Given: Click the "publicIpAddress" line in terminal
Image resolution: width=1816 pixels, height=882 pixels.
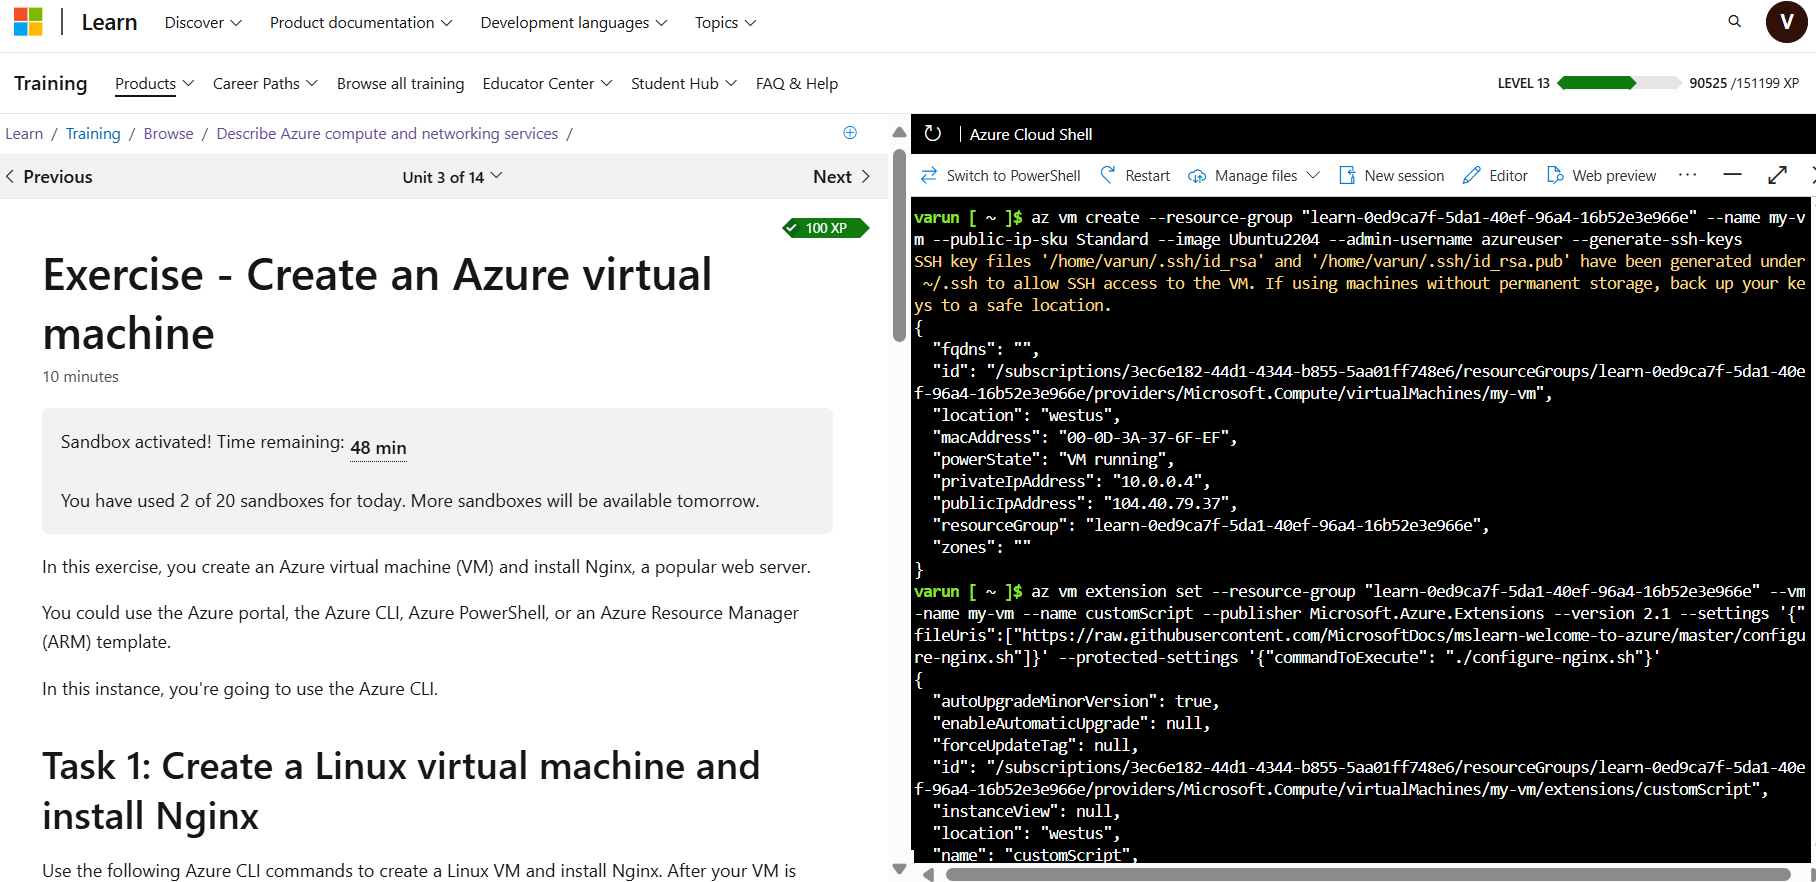Looking at the screenshot, I should 1084,503.
